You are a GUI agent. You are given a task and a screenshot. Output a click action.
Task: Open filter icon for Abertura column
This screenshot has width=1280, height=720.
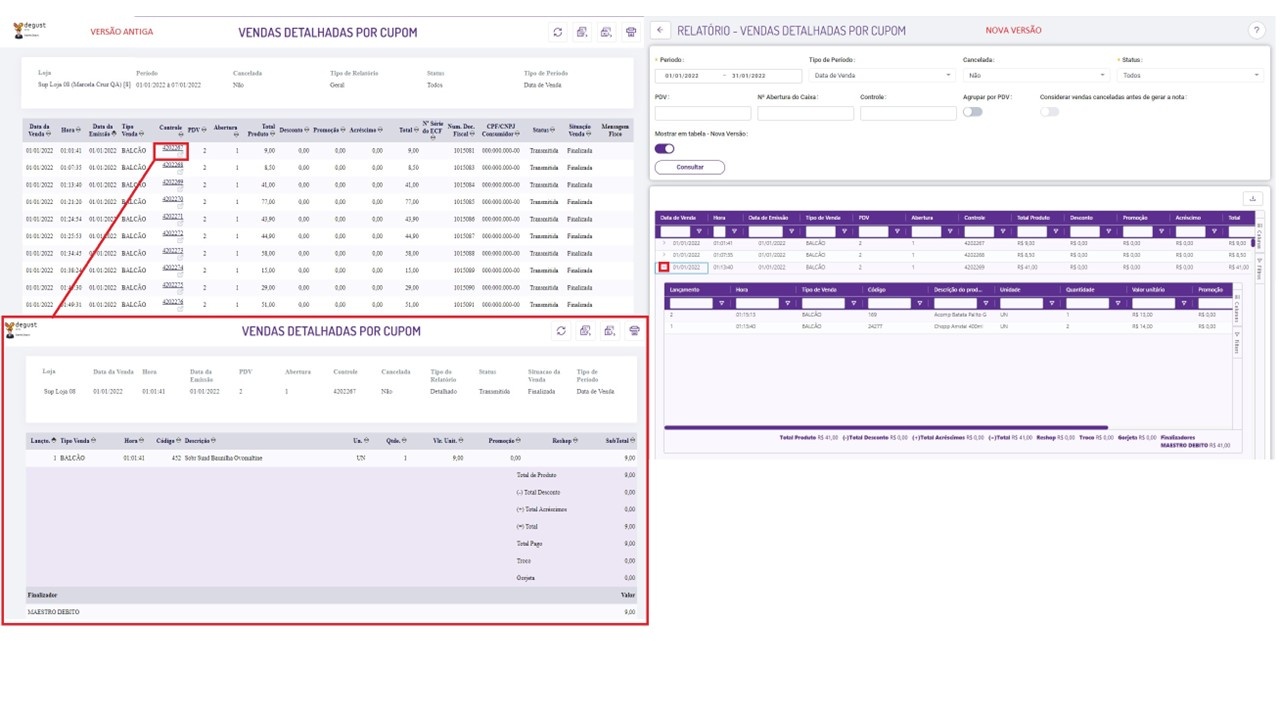949,232
